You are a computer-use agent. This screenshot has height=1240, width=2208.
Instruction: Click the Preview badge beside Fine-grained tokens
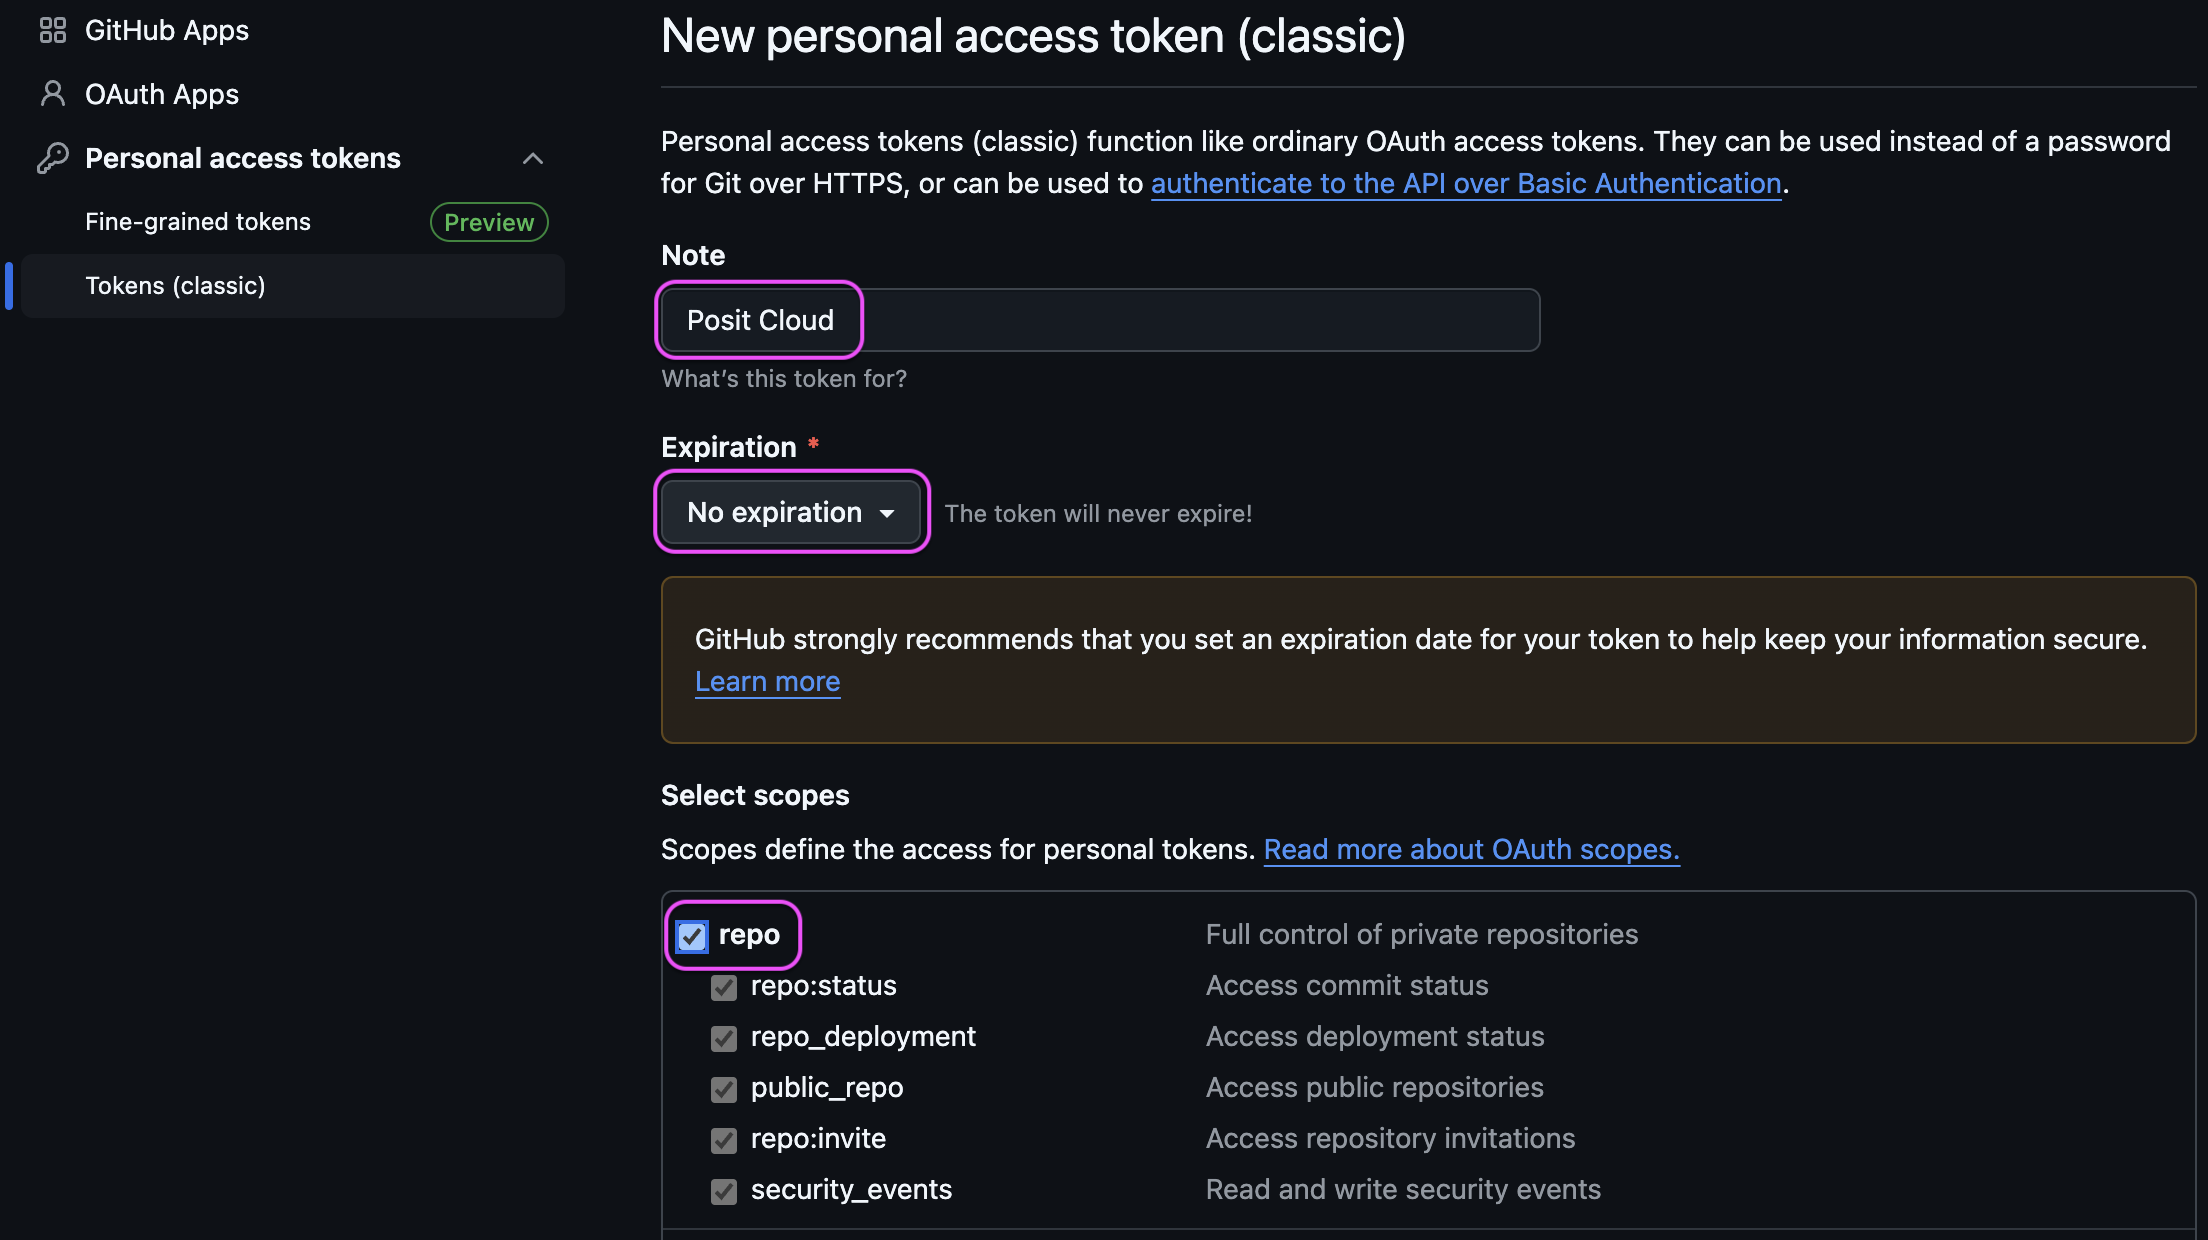click(x=489, y=222)
